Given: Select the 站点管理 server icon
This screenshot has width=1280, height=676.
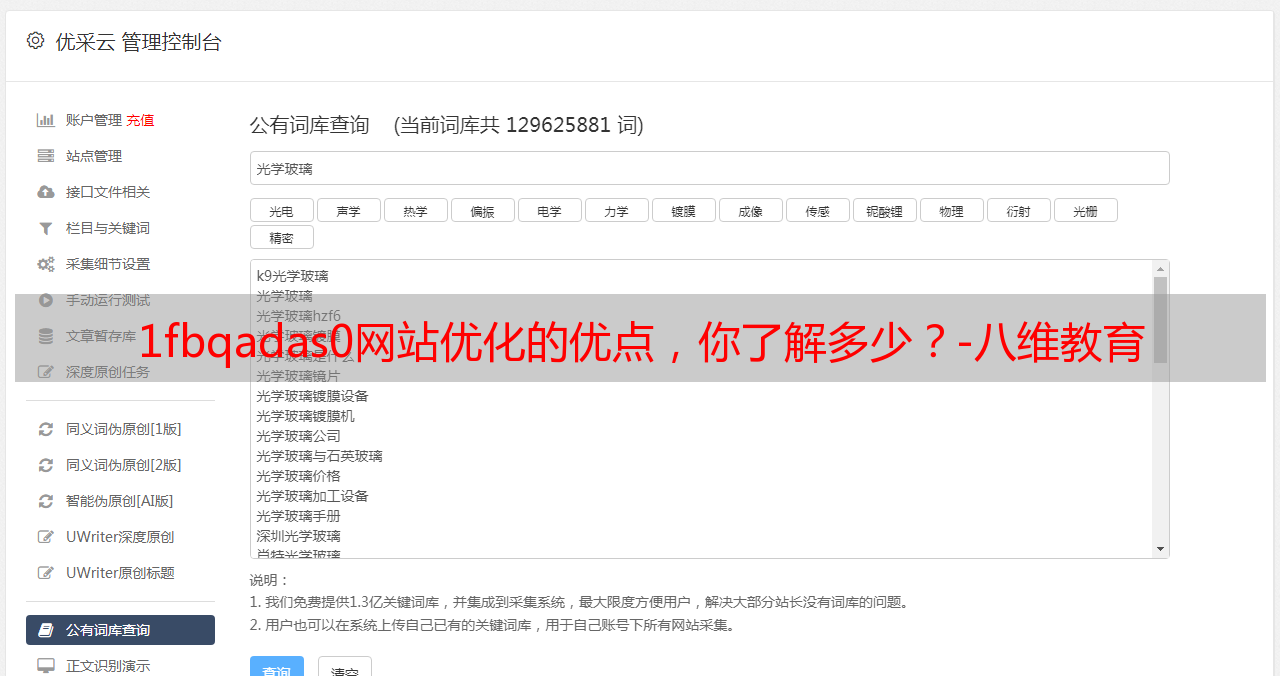Looking at the screenshot, I should point(46,156).
